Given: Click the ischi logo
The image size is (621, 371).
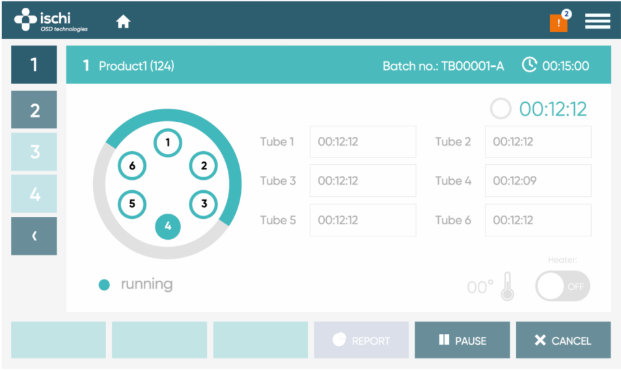Looking at the screenshot, I should (51, 20).
